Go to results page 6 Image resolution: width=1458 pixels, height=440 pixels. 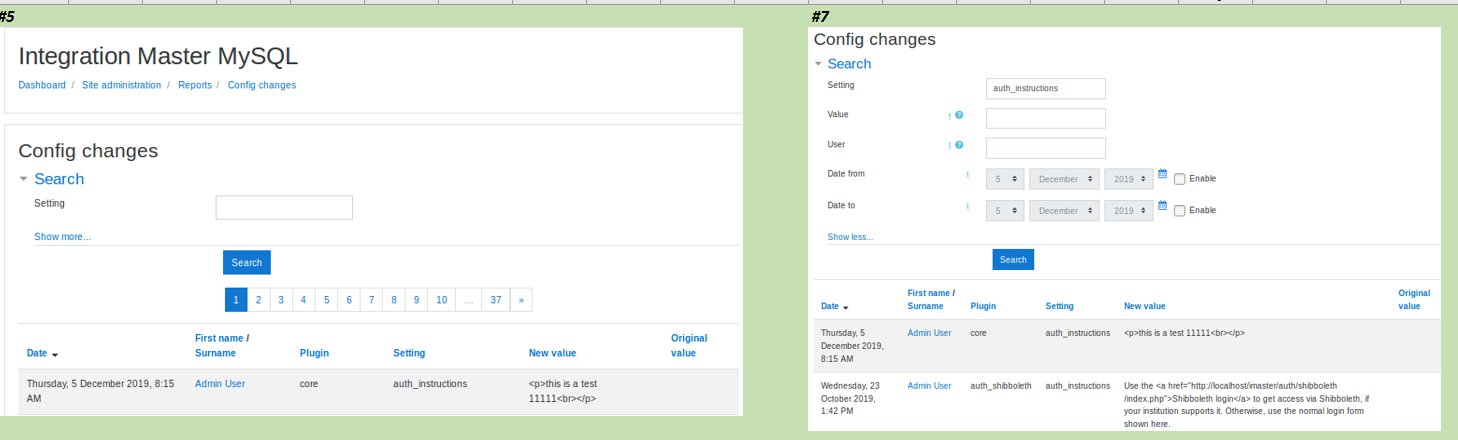point(349,300)
